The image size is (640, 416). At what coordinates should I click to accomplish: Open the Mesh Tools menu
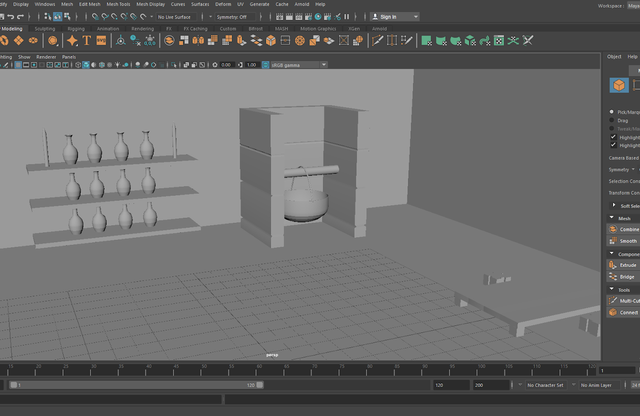pos(118,4)
